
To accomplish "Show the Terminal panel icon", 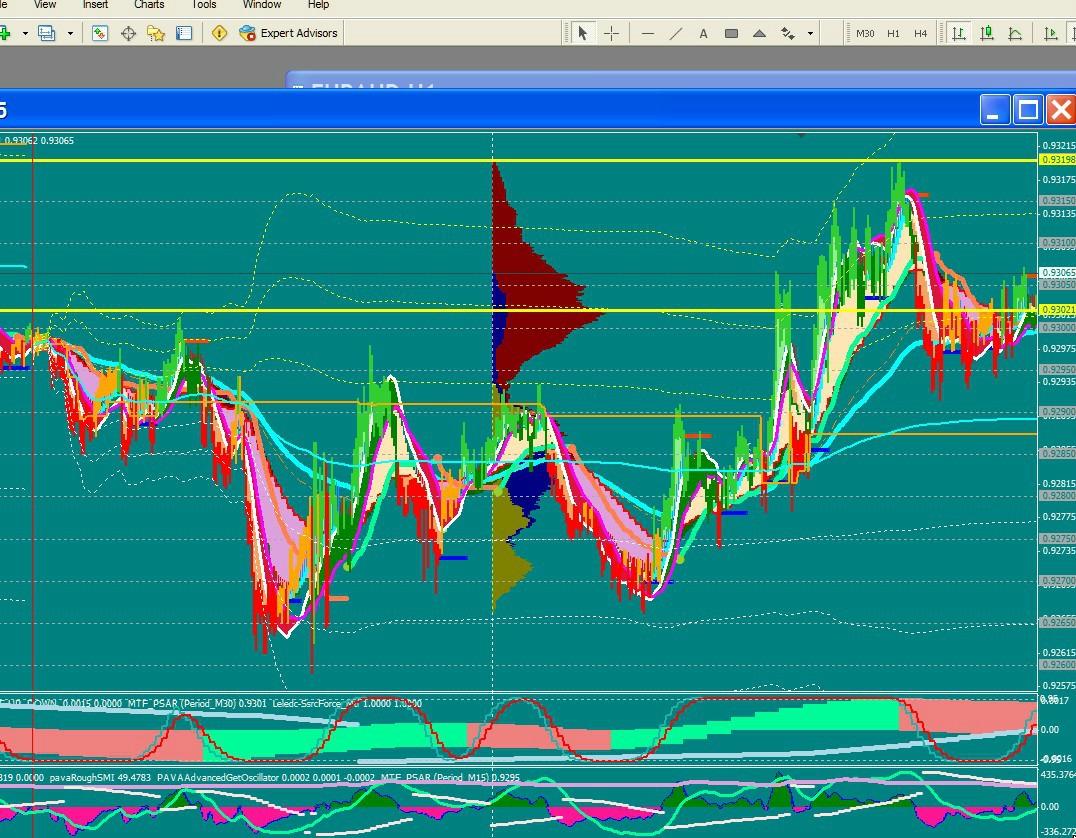I will 184,33.
